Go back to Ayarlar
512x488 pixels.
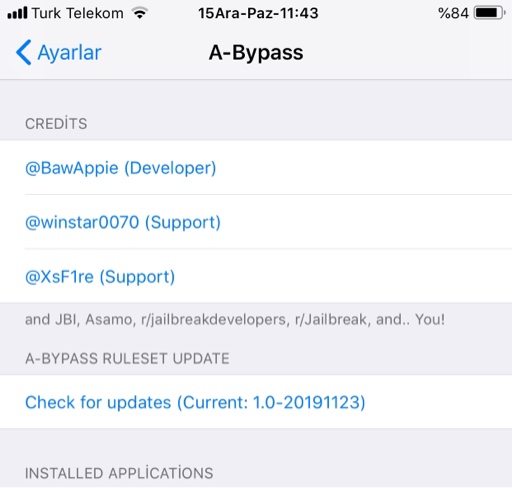tap(59, 52)
